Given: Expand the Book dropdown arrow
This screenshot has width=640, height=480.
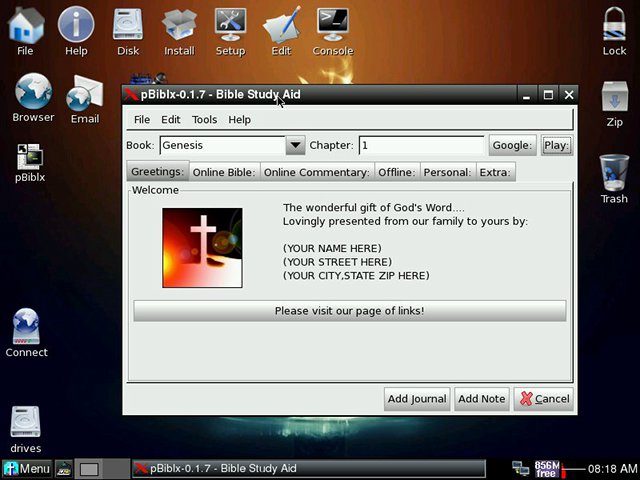Looking at the screenshot, I should pos(296,145).
